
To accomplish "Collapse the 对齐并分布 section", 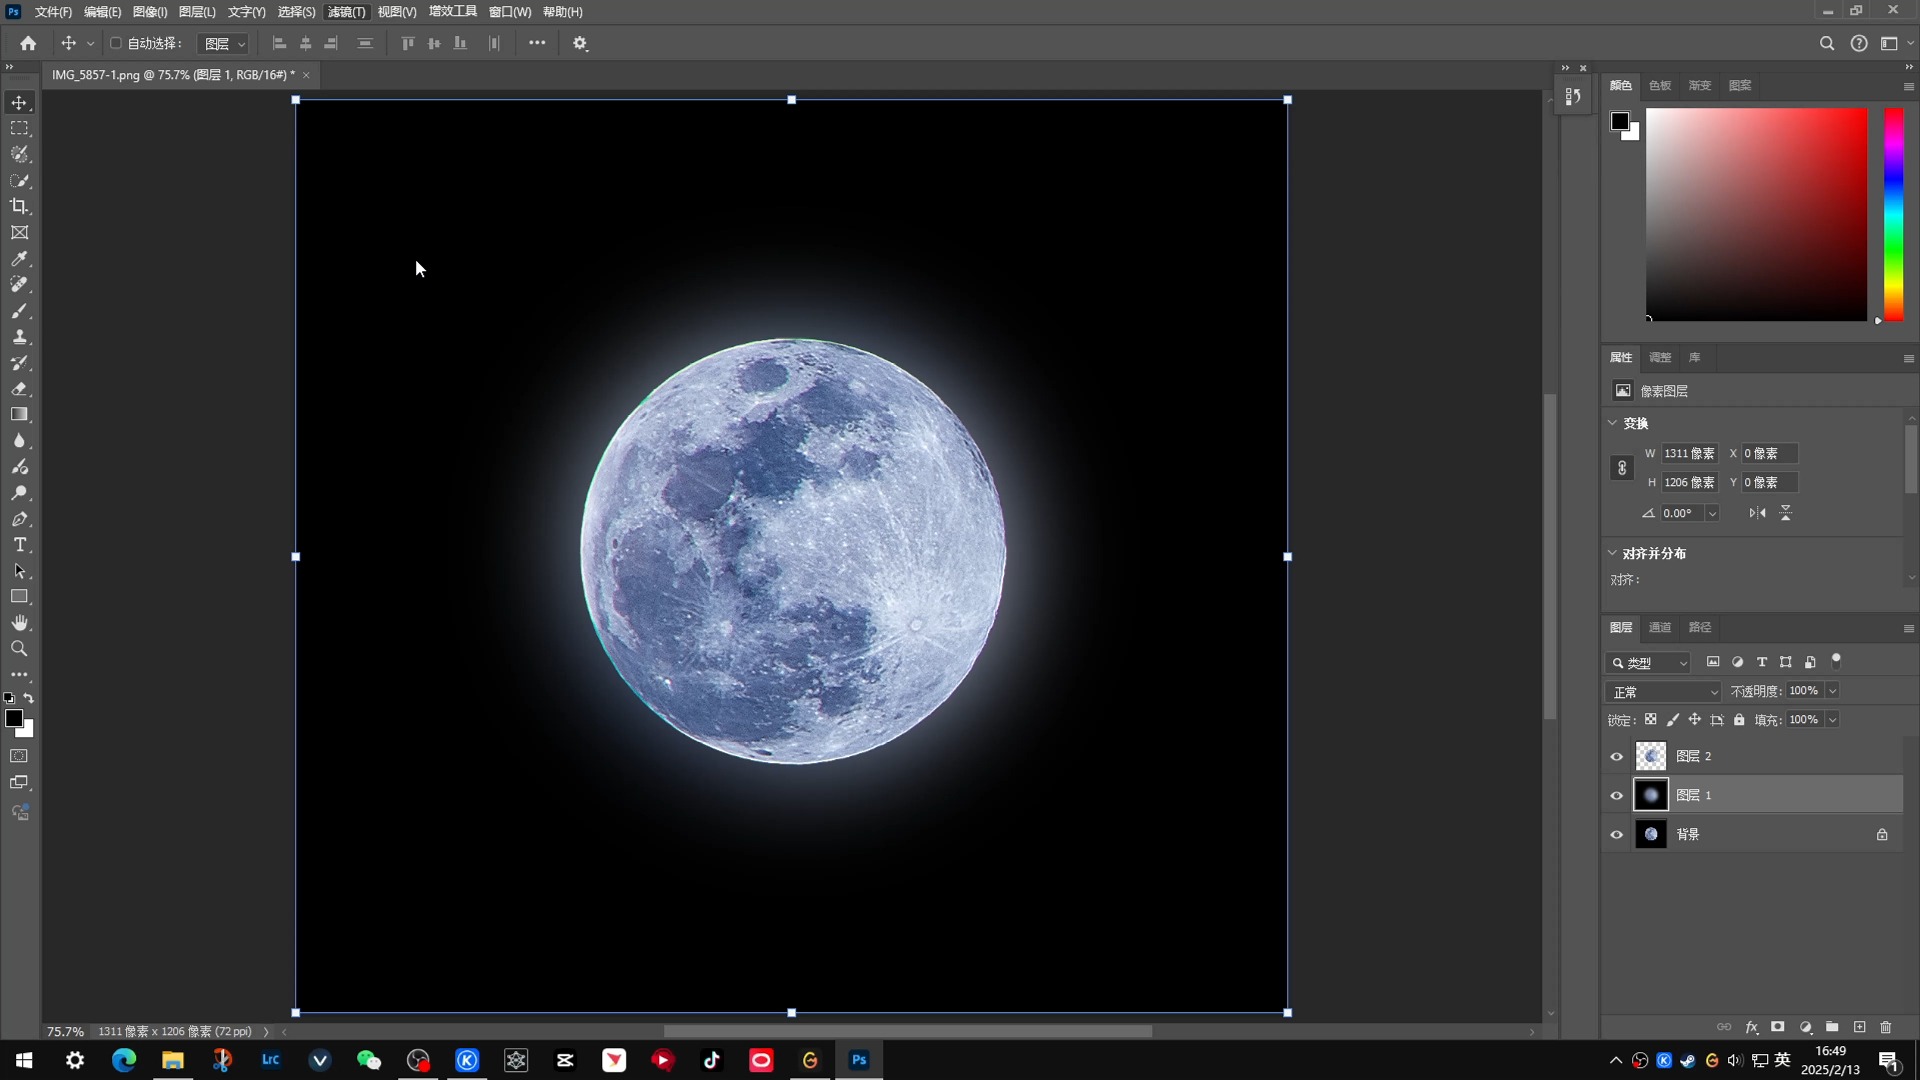I will (1612, 553).
